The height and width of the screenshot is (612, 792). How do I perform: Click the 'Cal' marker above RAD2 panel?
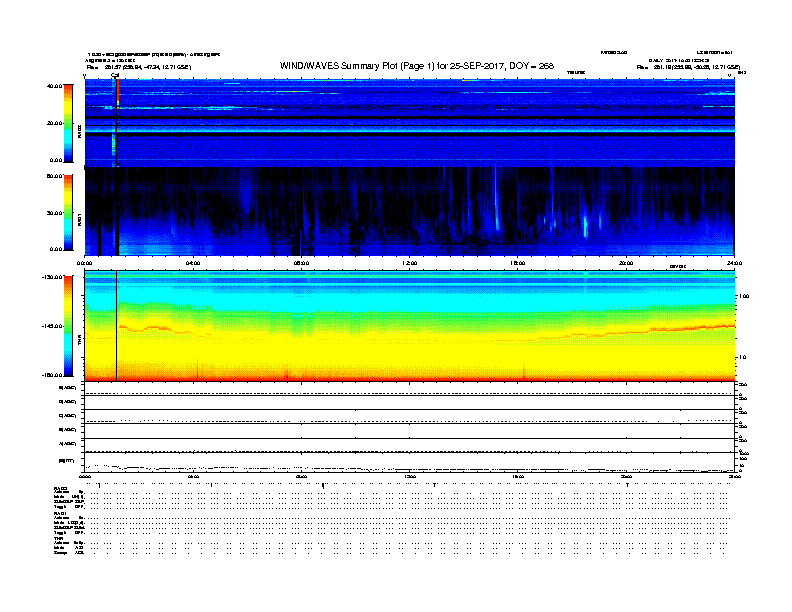[115, 75]
